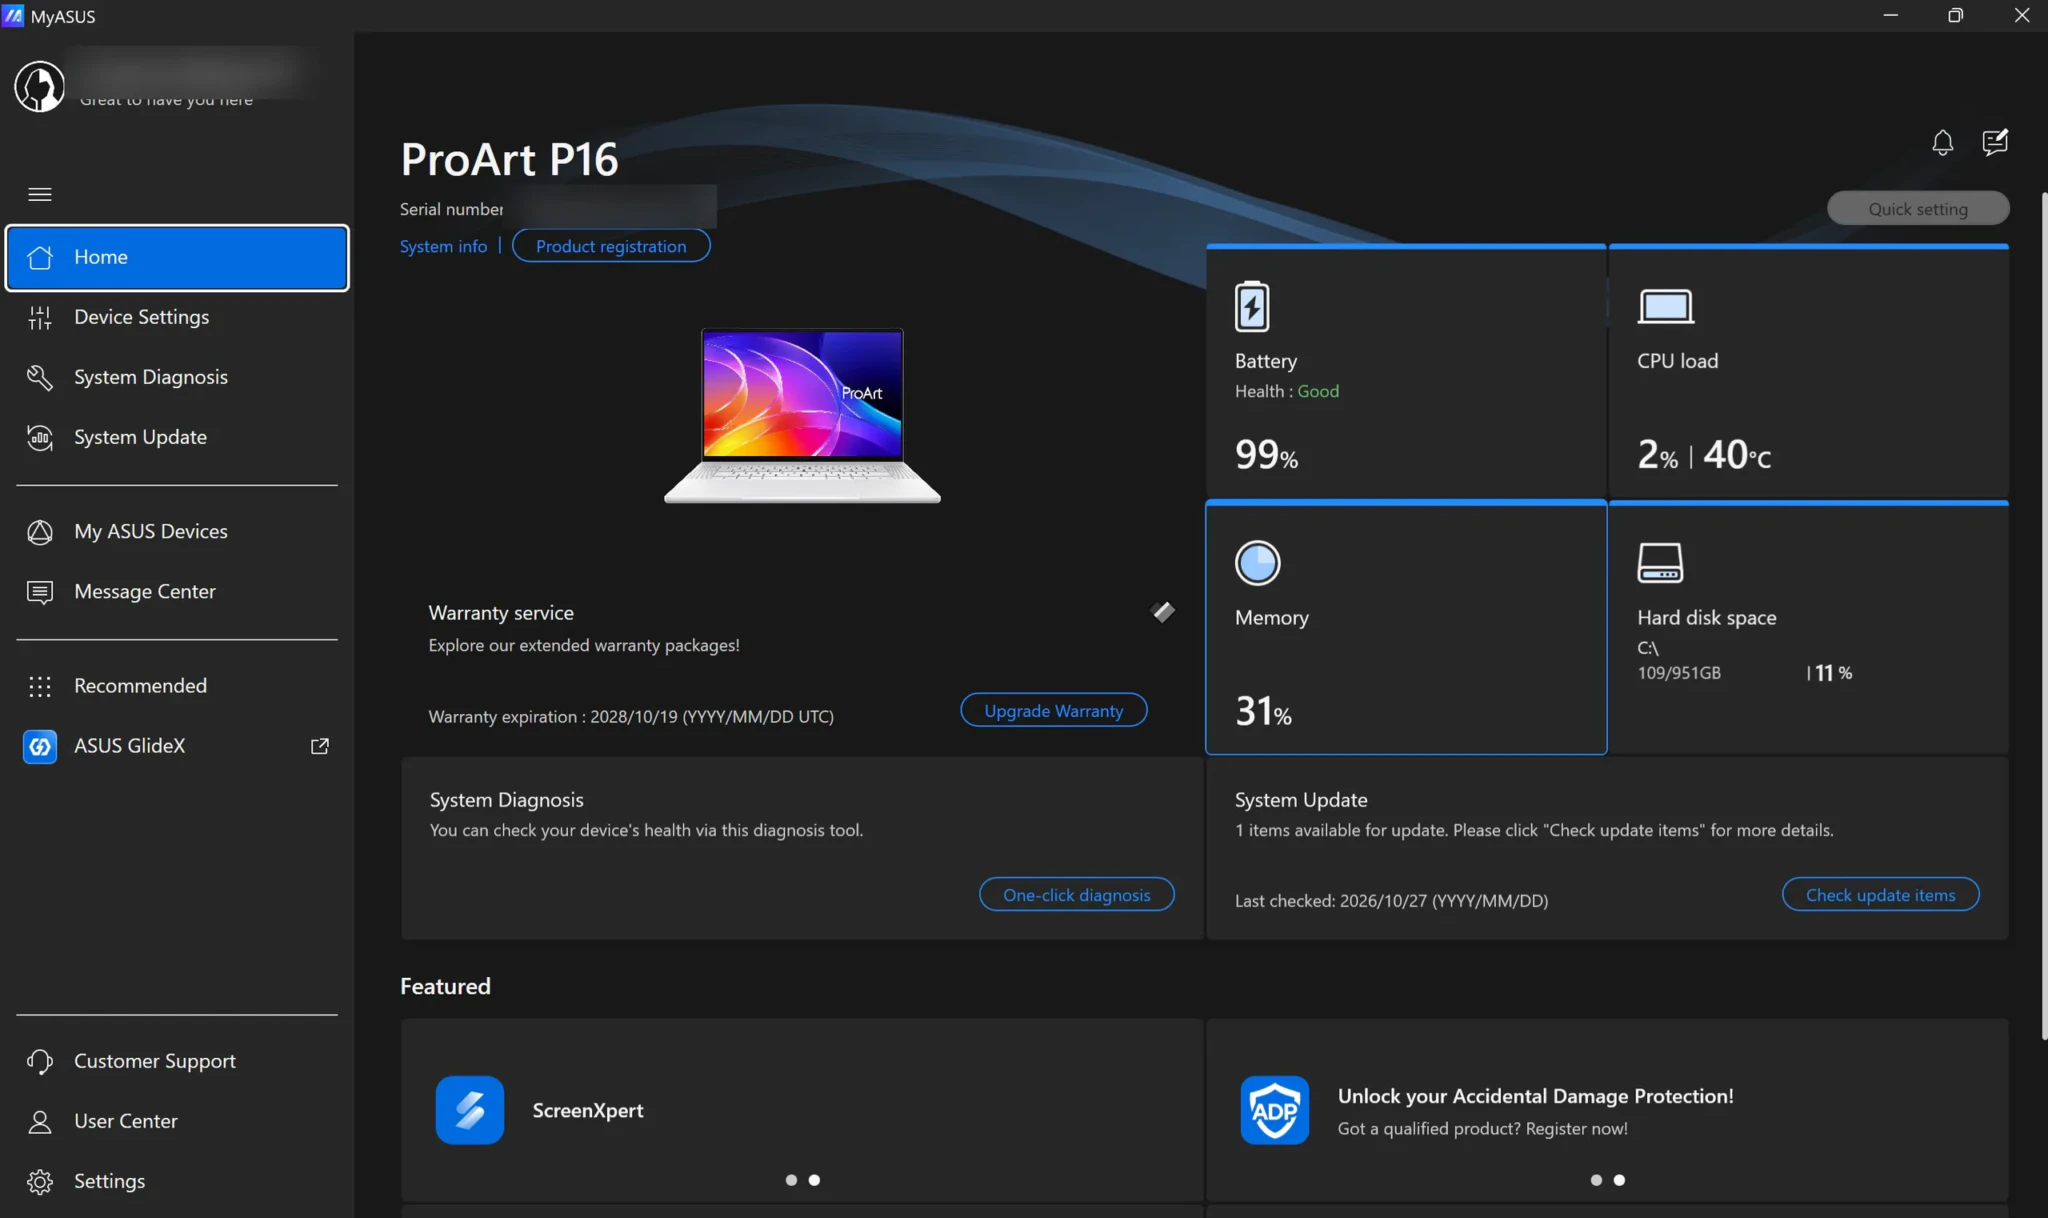Click the vertical scrollbar on right edge

2043,615
